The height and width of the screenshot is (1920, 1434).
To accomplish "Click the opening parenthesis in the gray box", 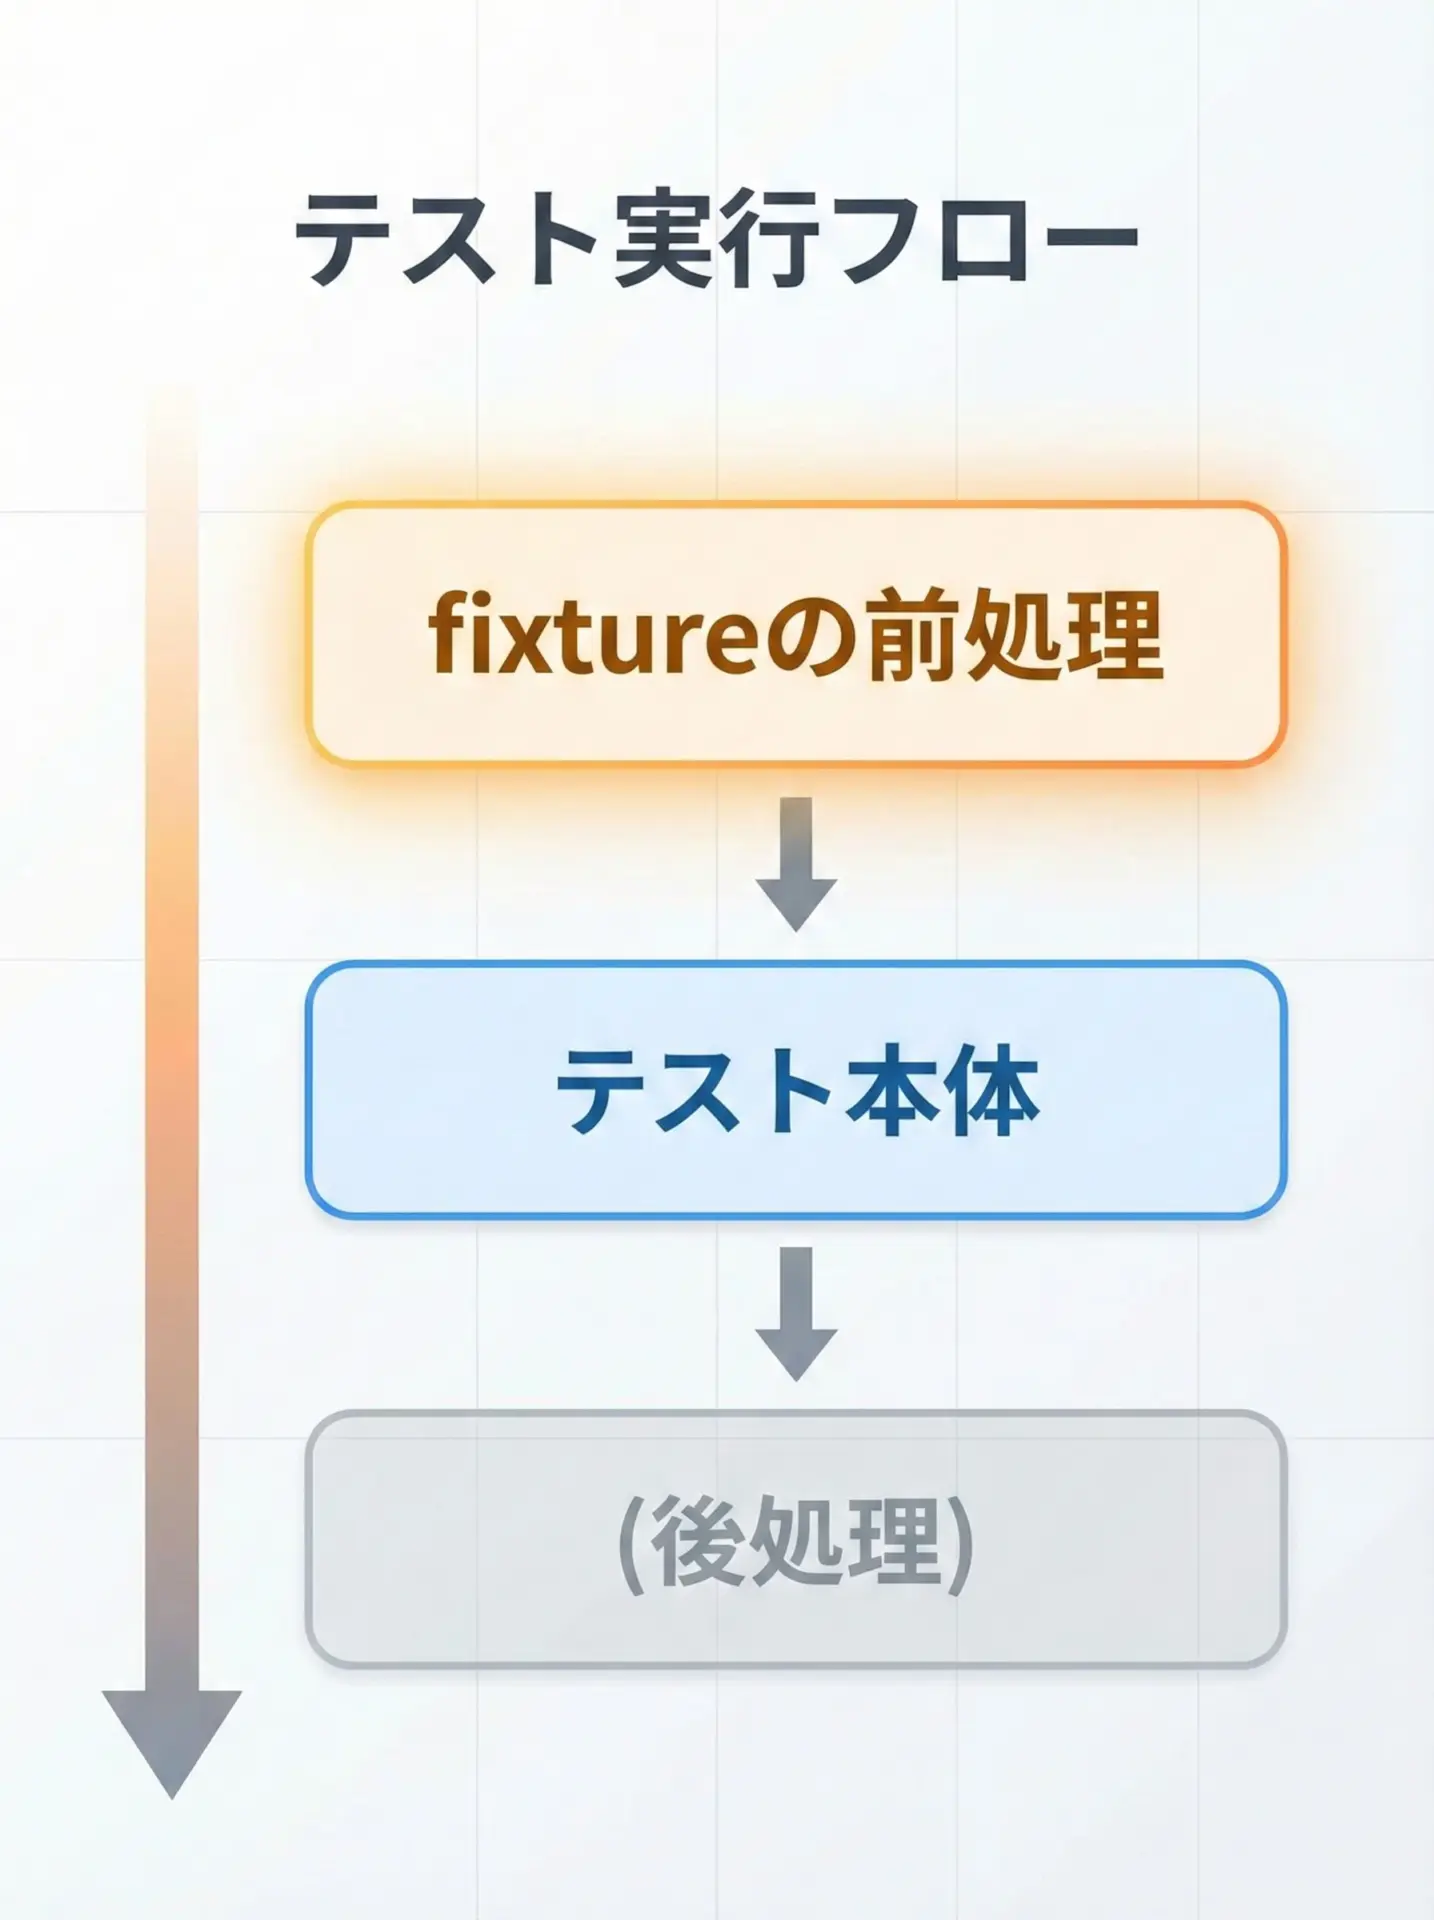I will click(x=632, y=1543).
